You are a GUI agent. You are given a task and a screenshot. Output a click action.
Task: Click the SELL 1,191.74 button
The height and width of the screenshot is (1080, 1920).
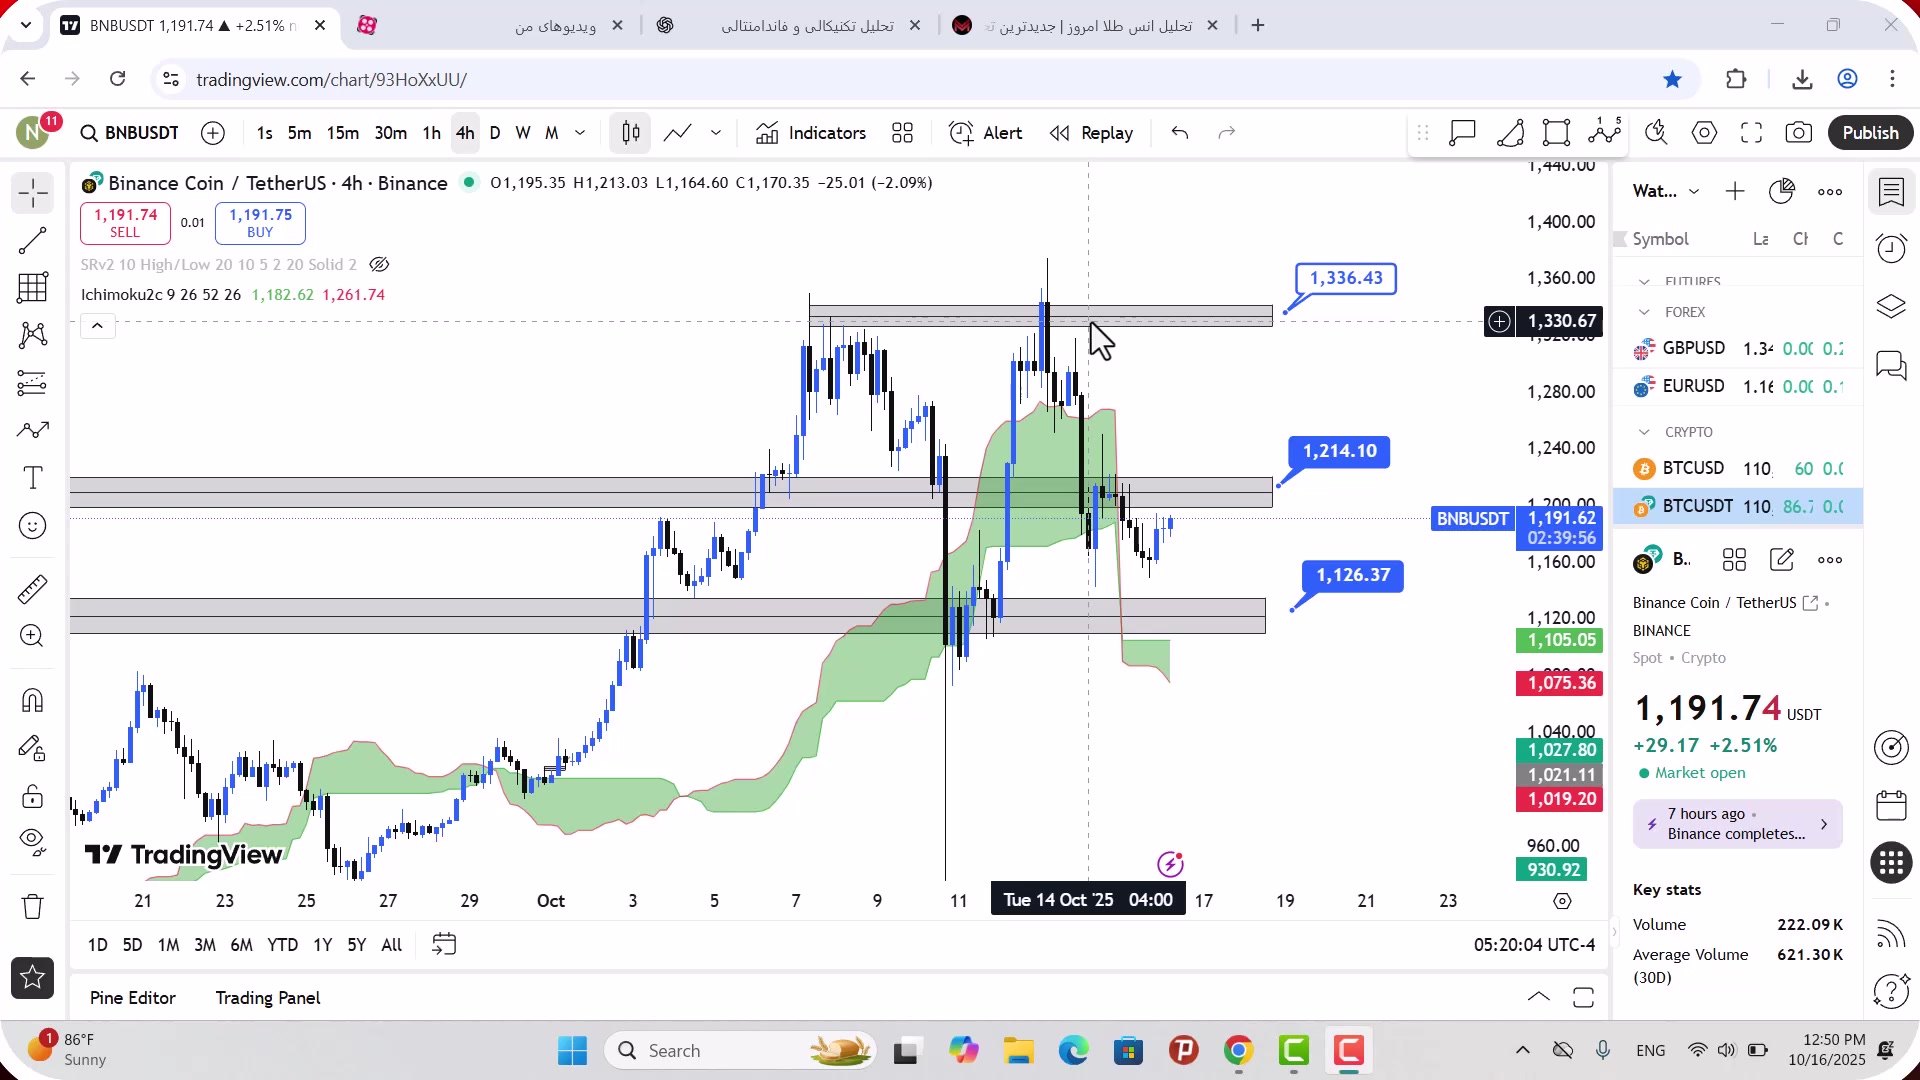point(125,223)
